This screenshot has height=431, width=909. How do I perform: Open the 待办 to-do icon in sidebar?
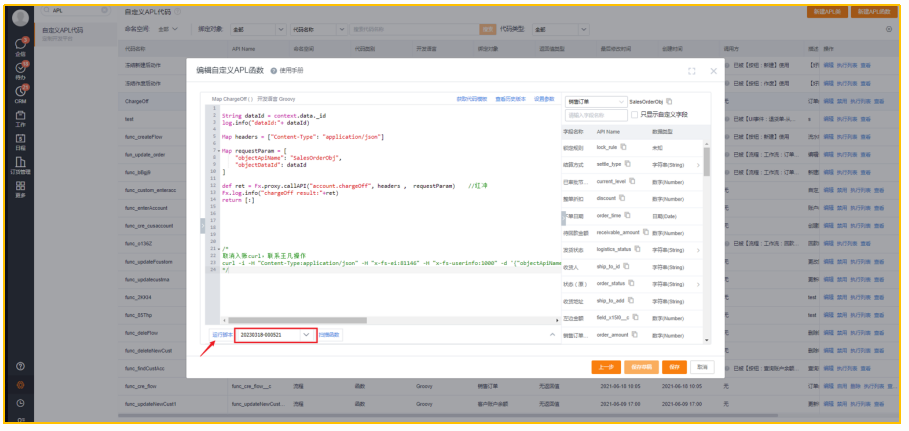[20, 70]
